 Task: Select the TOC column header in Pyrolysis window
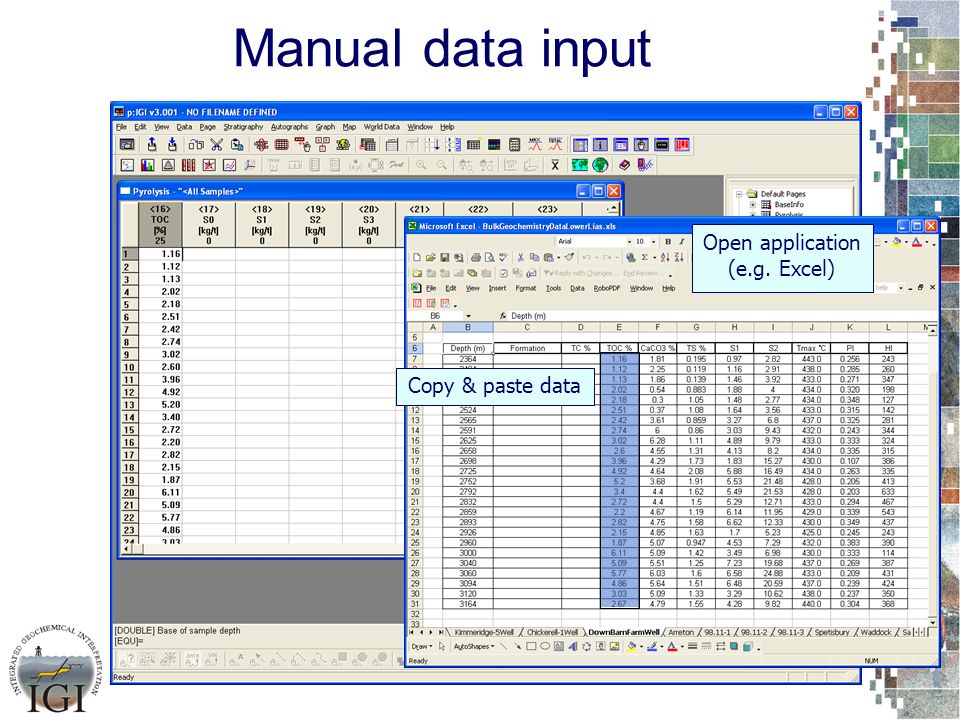point(160,225)
